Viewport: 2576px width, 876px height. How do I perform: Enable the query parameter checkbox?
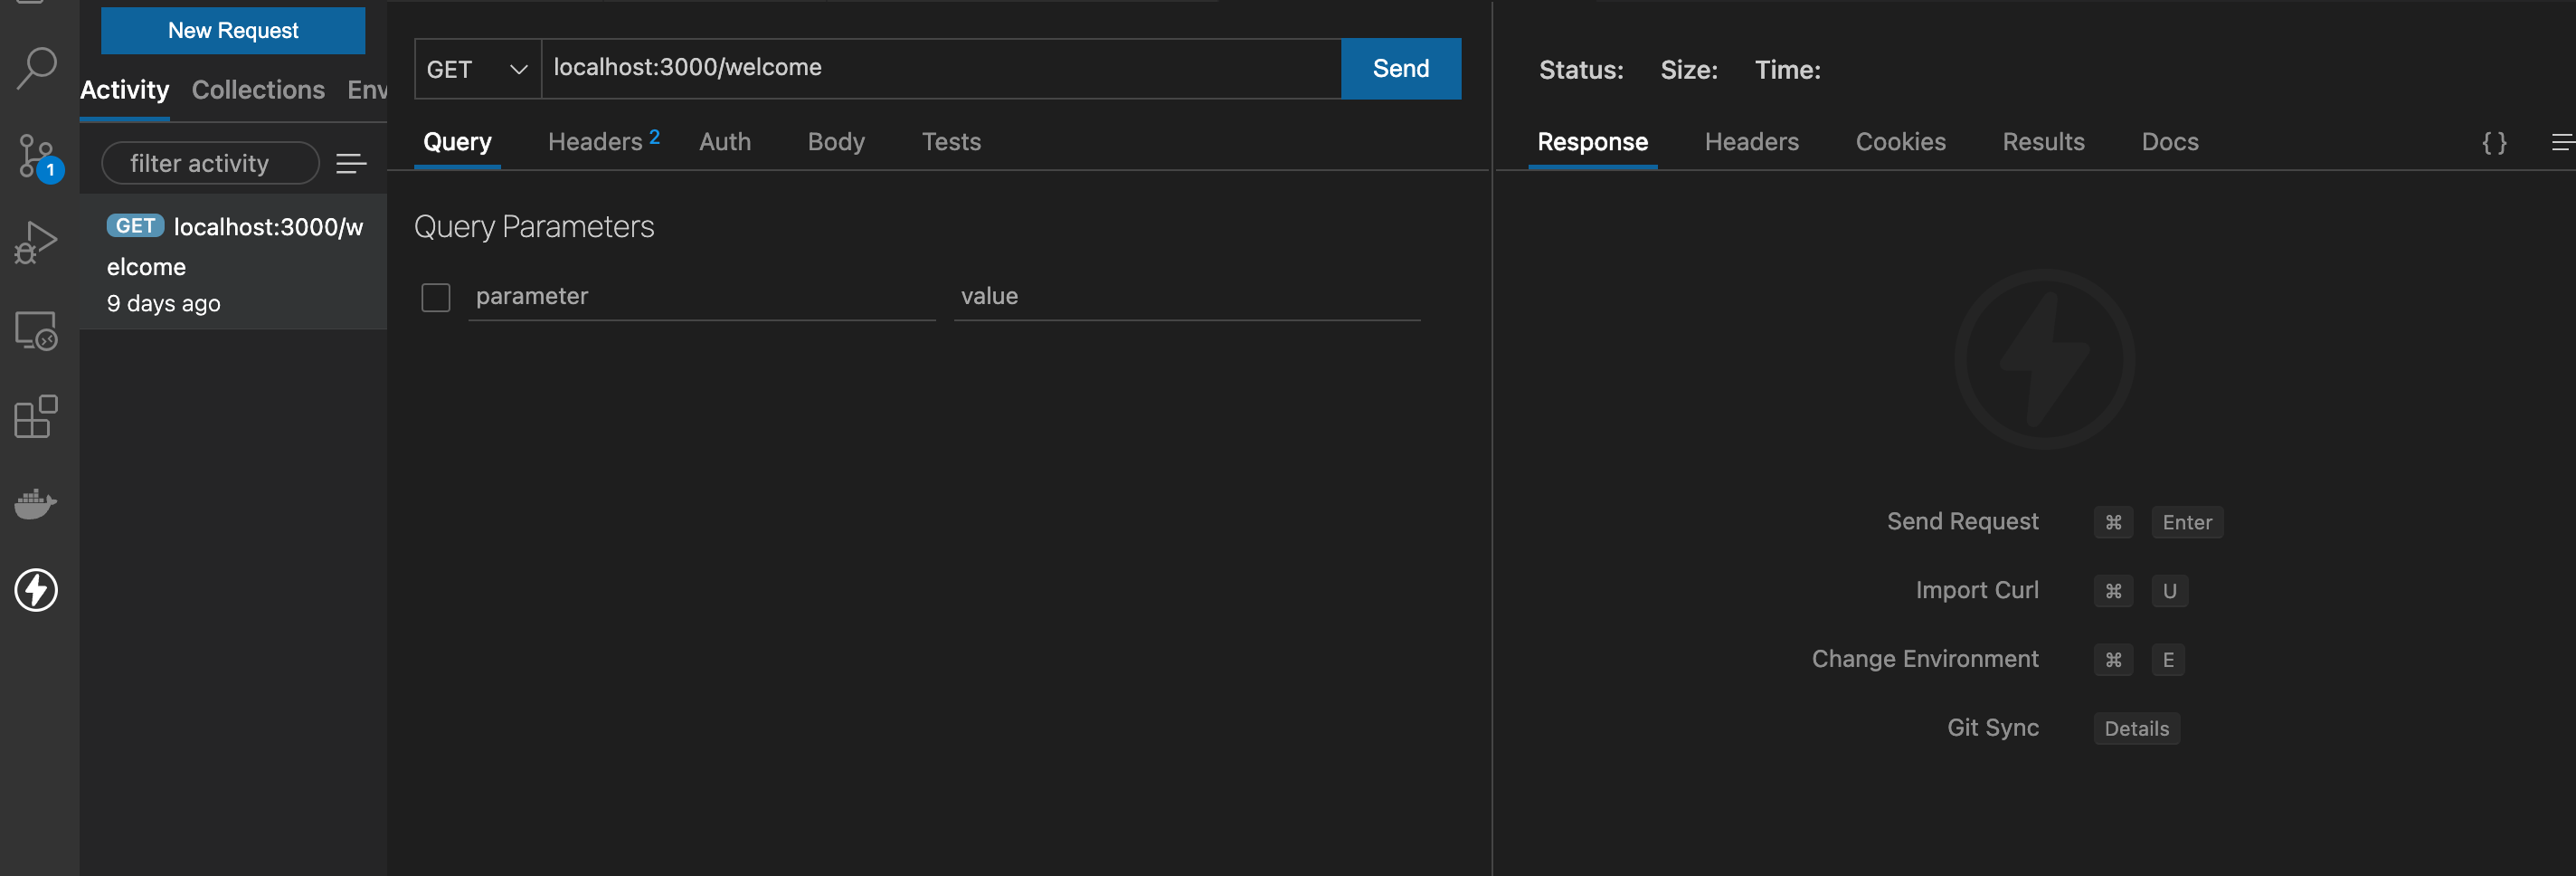pyautogui.click(x=436, y=297)
